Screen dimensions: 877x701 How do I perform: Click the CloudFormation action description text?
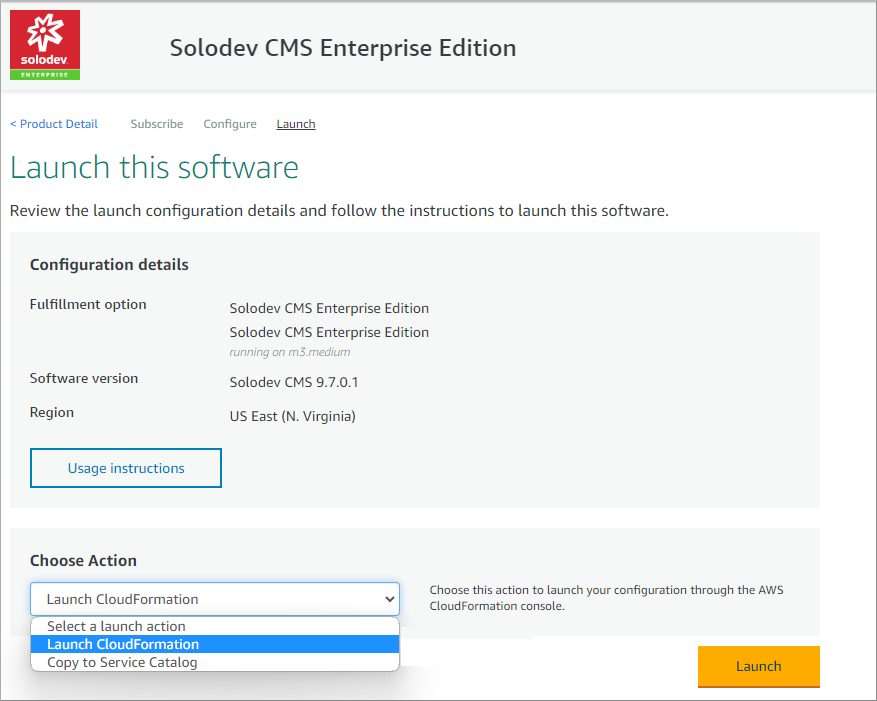(606, 598)
